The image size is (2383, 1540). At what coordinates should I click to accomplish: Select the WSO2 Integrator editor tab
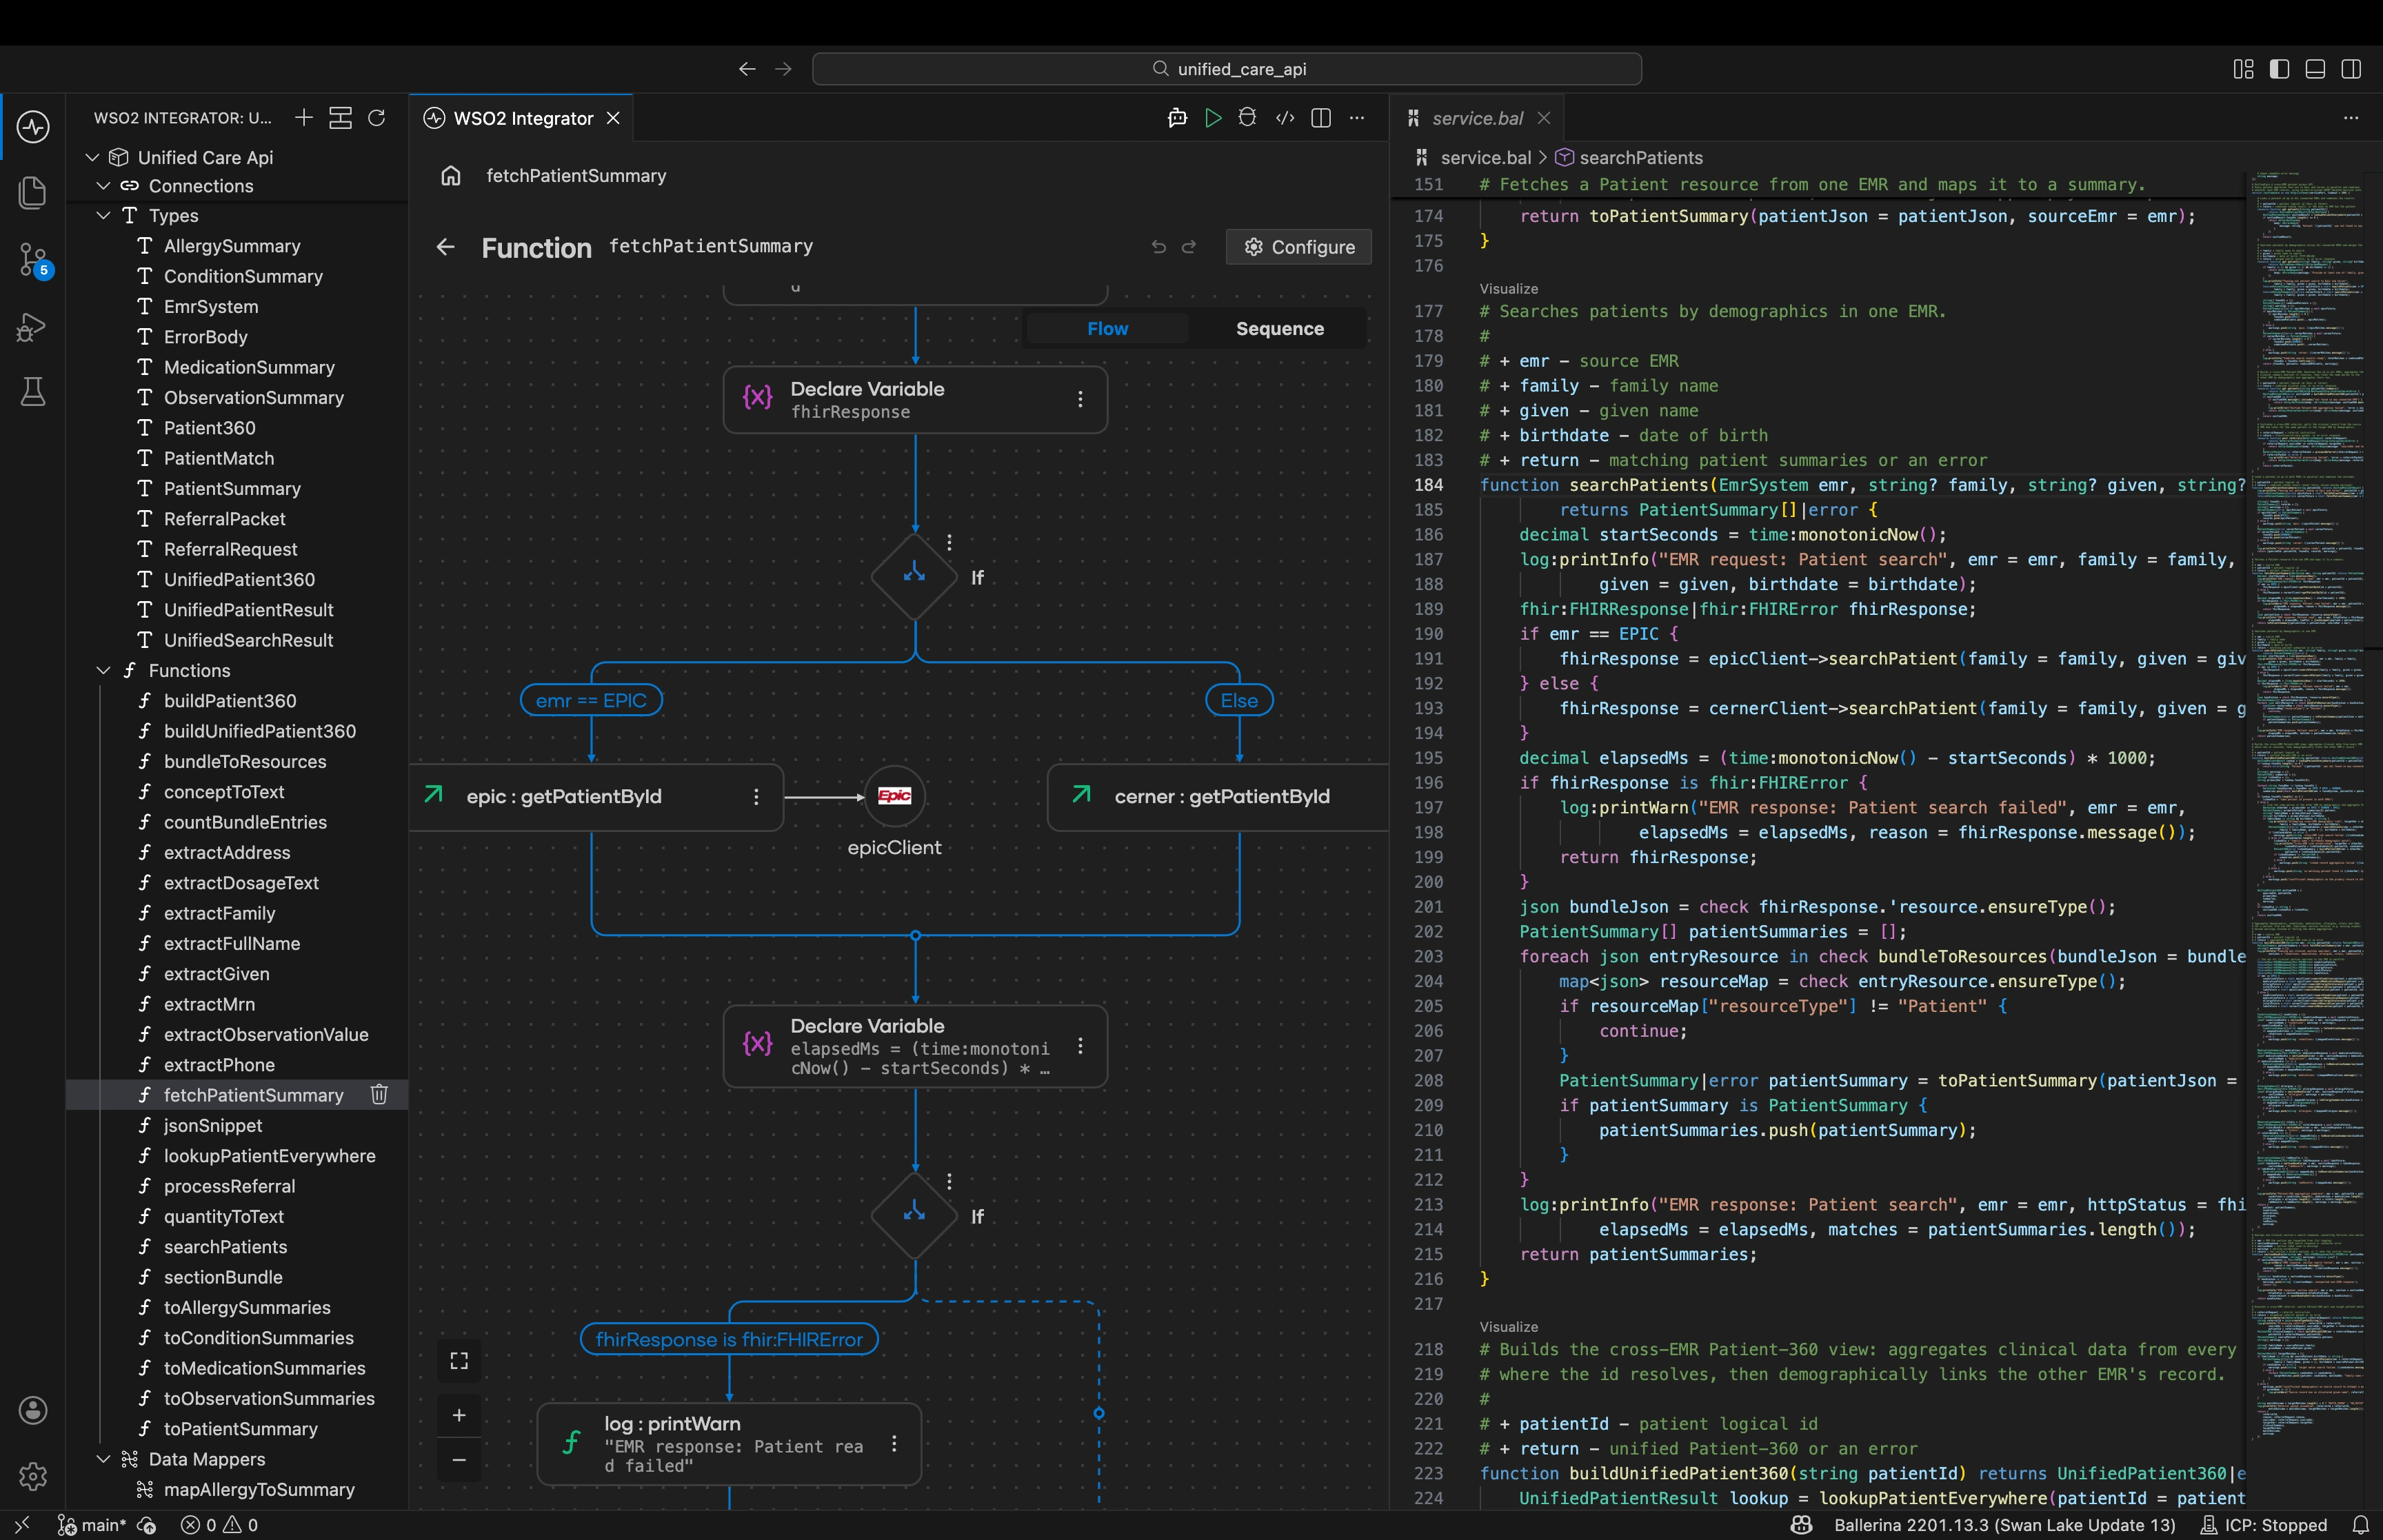point(522,118)
